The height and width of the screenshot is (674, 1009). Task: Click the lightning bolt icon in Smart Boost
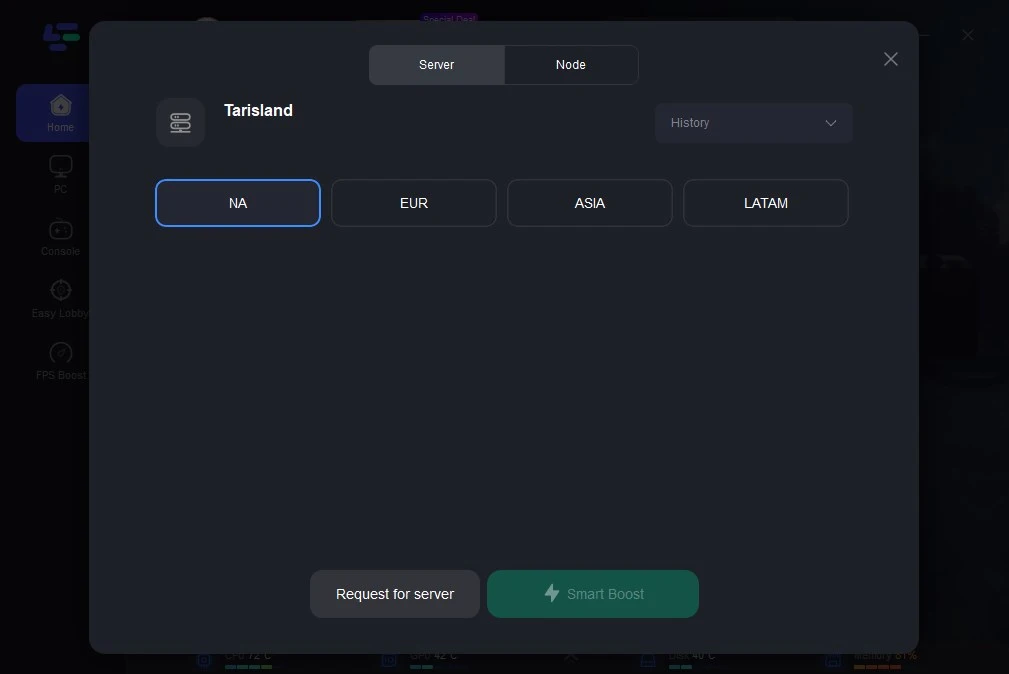551,593
